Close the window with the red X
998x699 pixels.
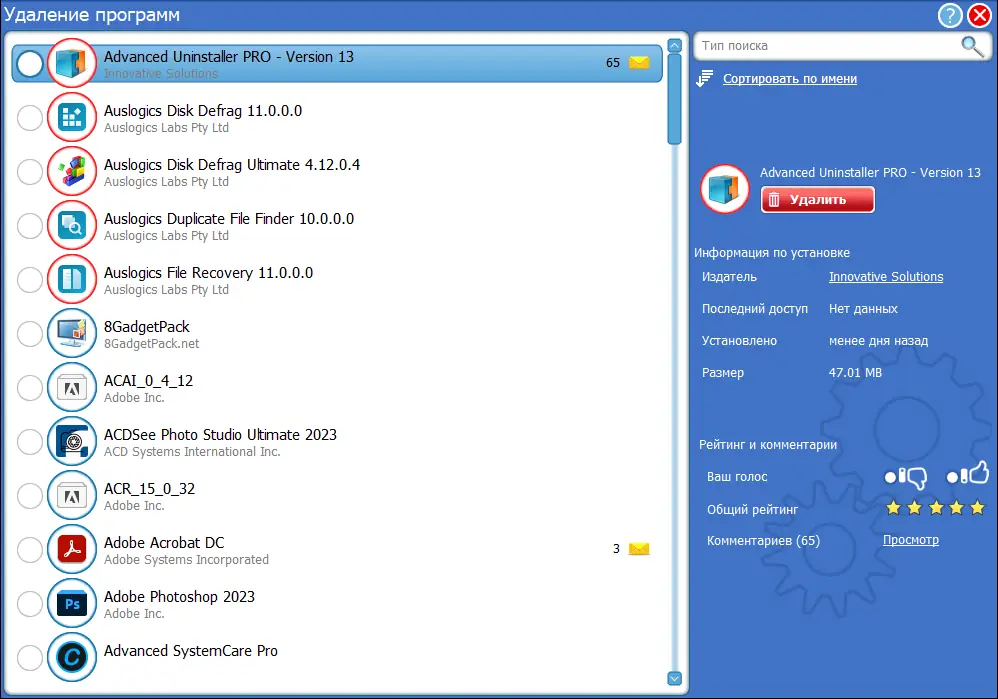tap(980, 15)
